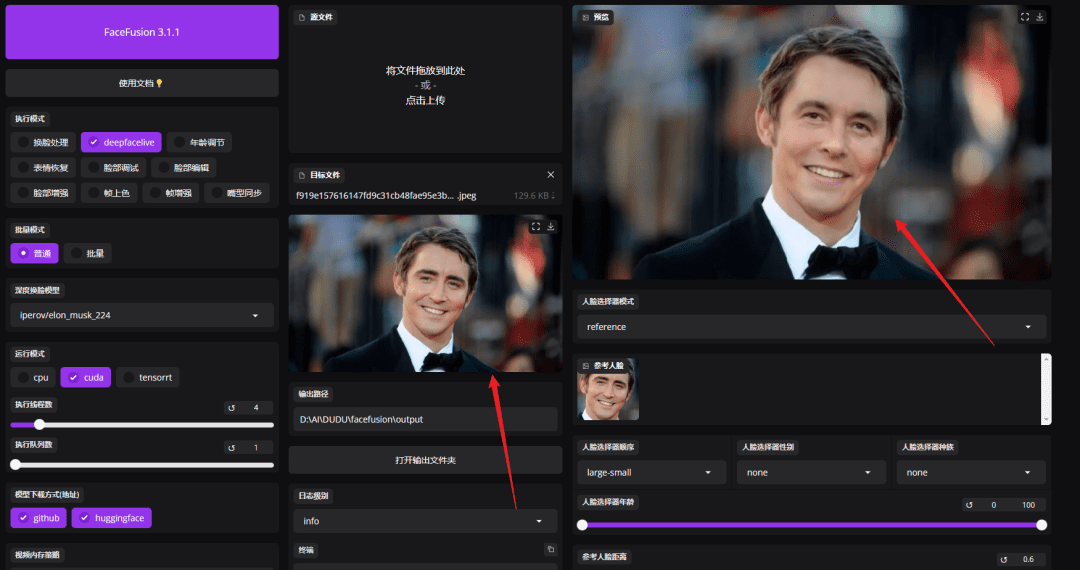Screen dimensions: 1080x570
Task: Adjust the 执行线程数 slider handle
Action: (x=39, y=425)
